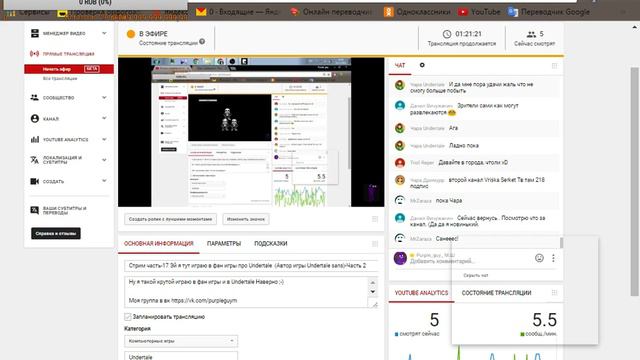Click the chat list scrollbar thumb

pyautogui.click(x=561, y=242)
